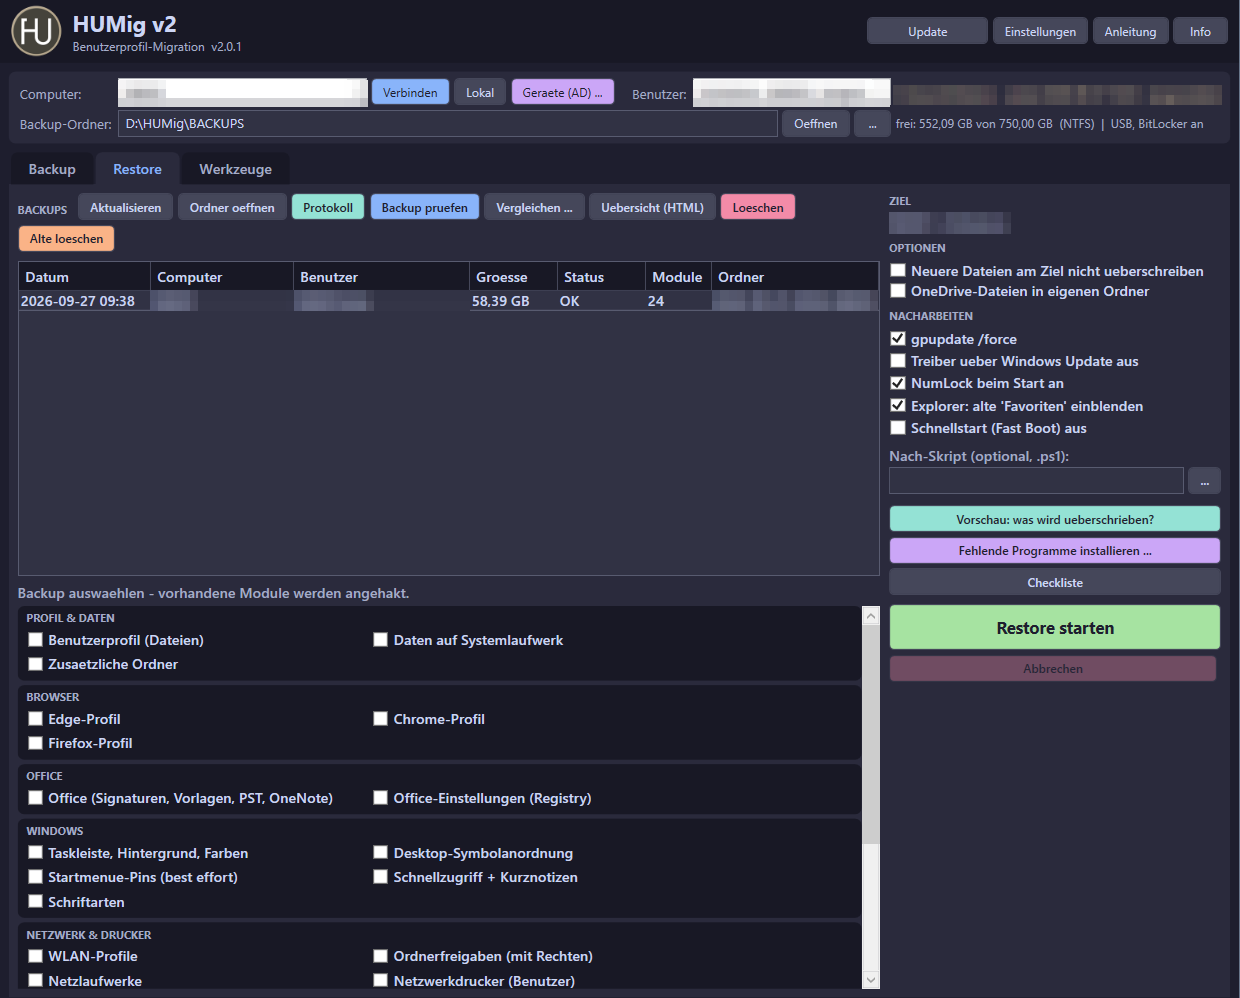Click Backup pruefen button

coord(424,207)
